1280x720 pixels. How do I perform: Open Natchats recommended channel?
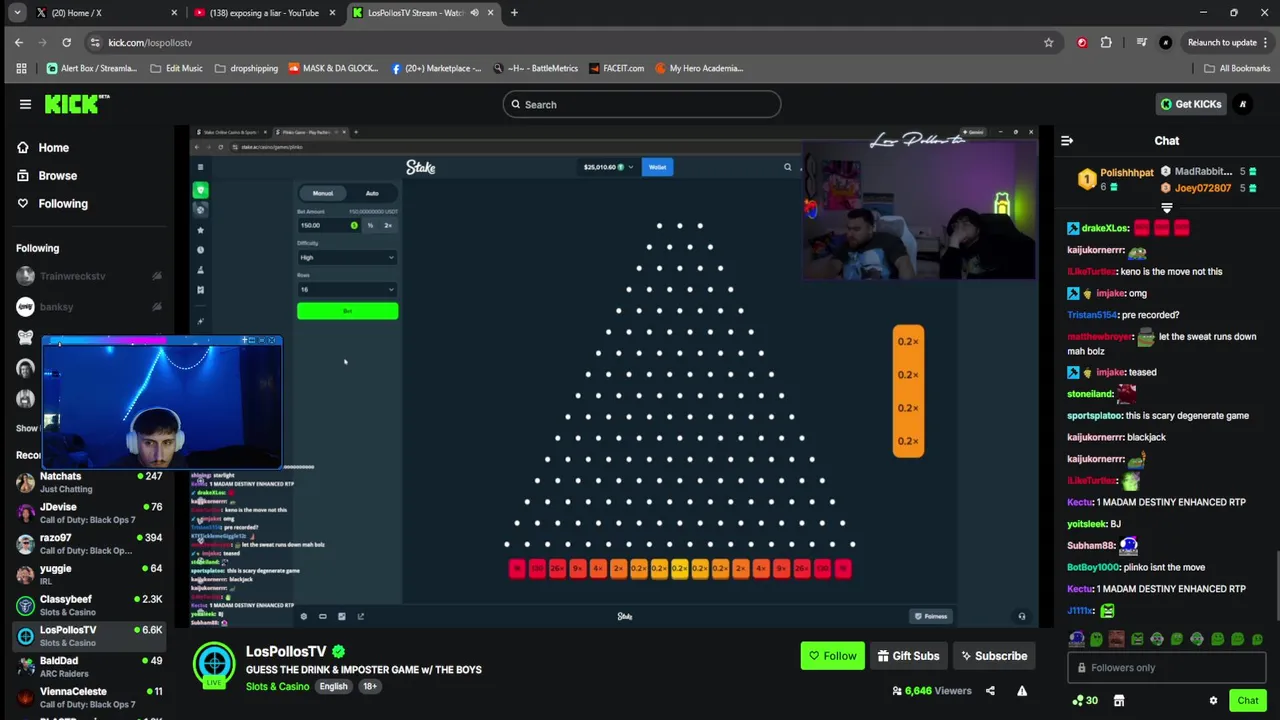pyautogui.click(x=88, y=482)
